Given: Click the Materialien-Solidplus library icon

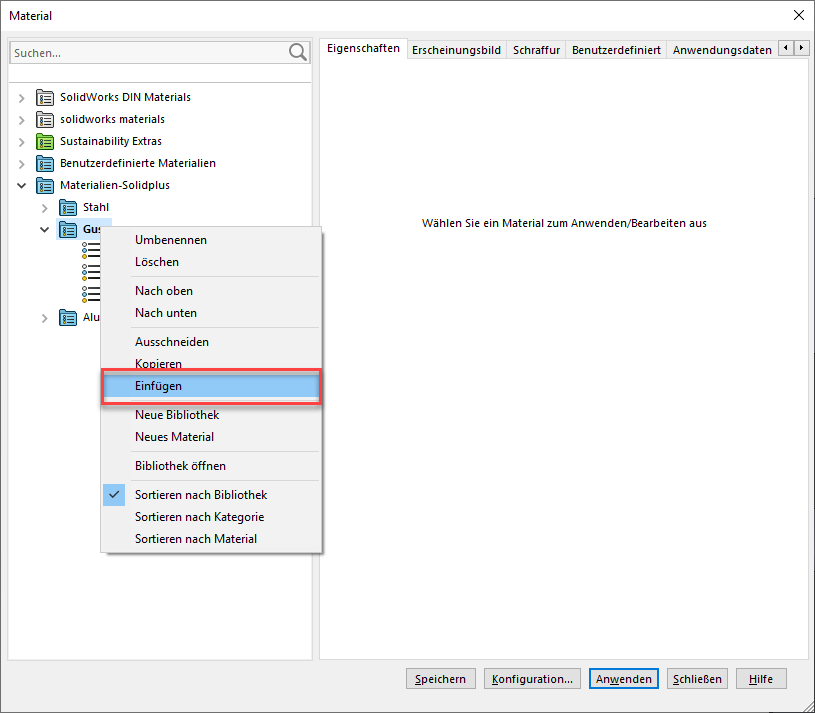Looking at the screenshot, I should click(x=45, y=186).
